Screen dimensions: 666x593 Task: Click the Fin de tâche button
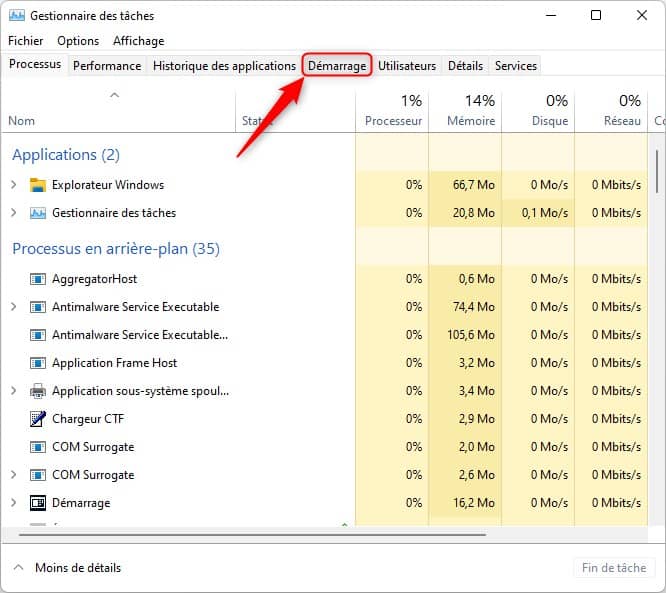(614, 568)
